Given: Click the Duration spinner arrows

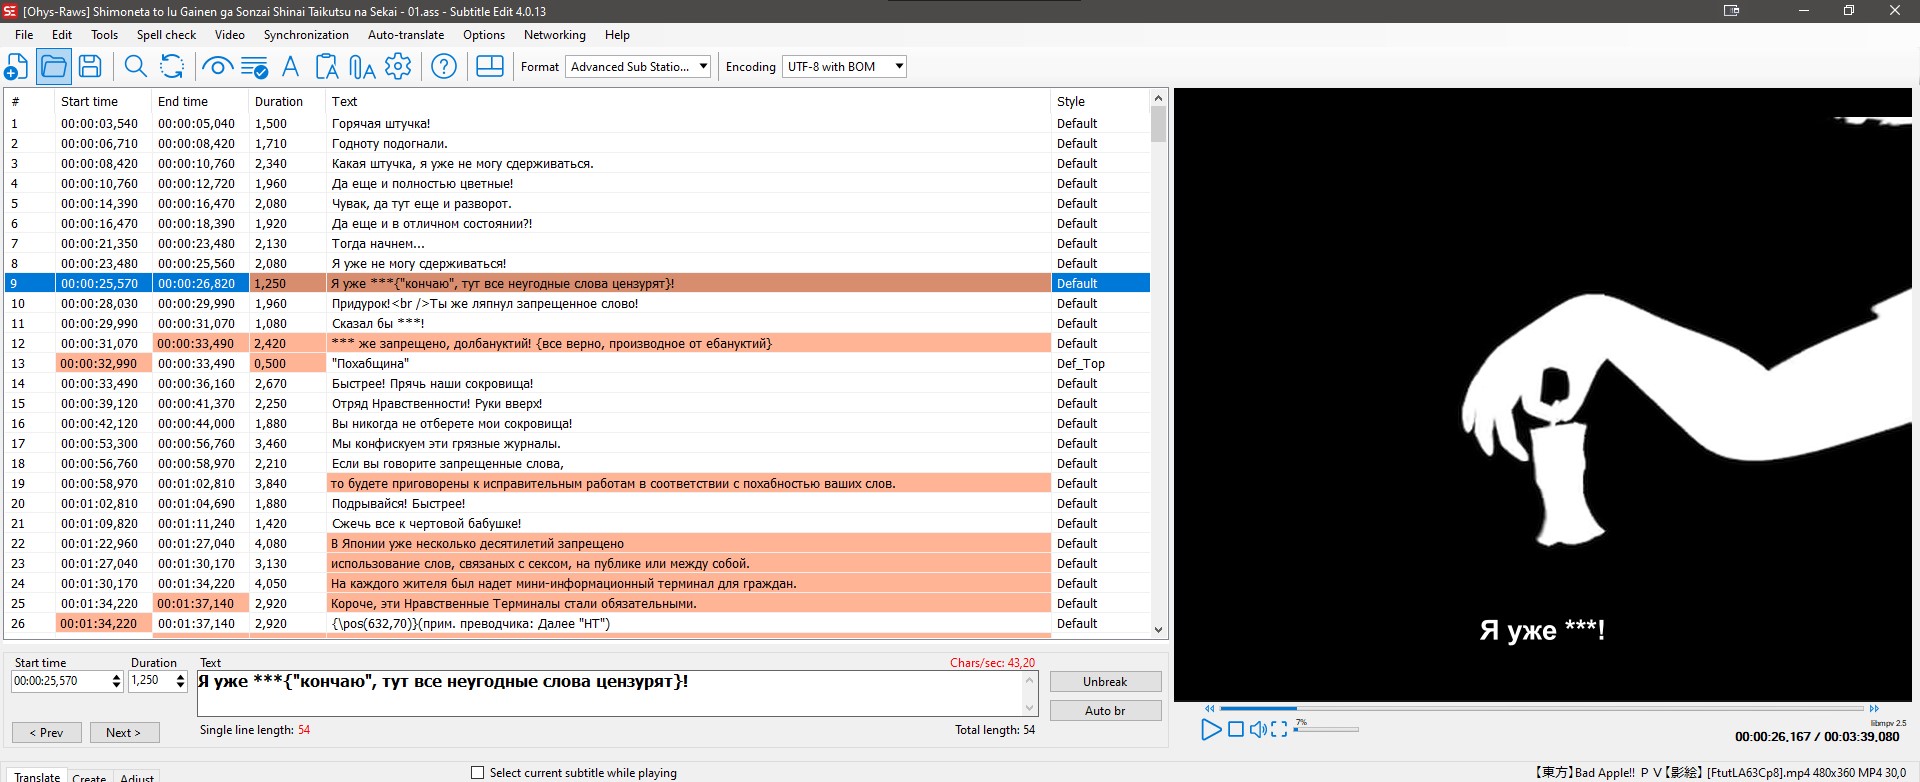Looking at the screenshot, I should point(180,681).
